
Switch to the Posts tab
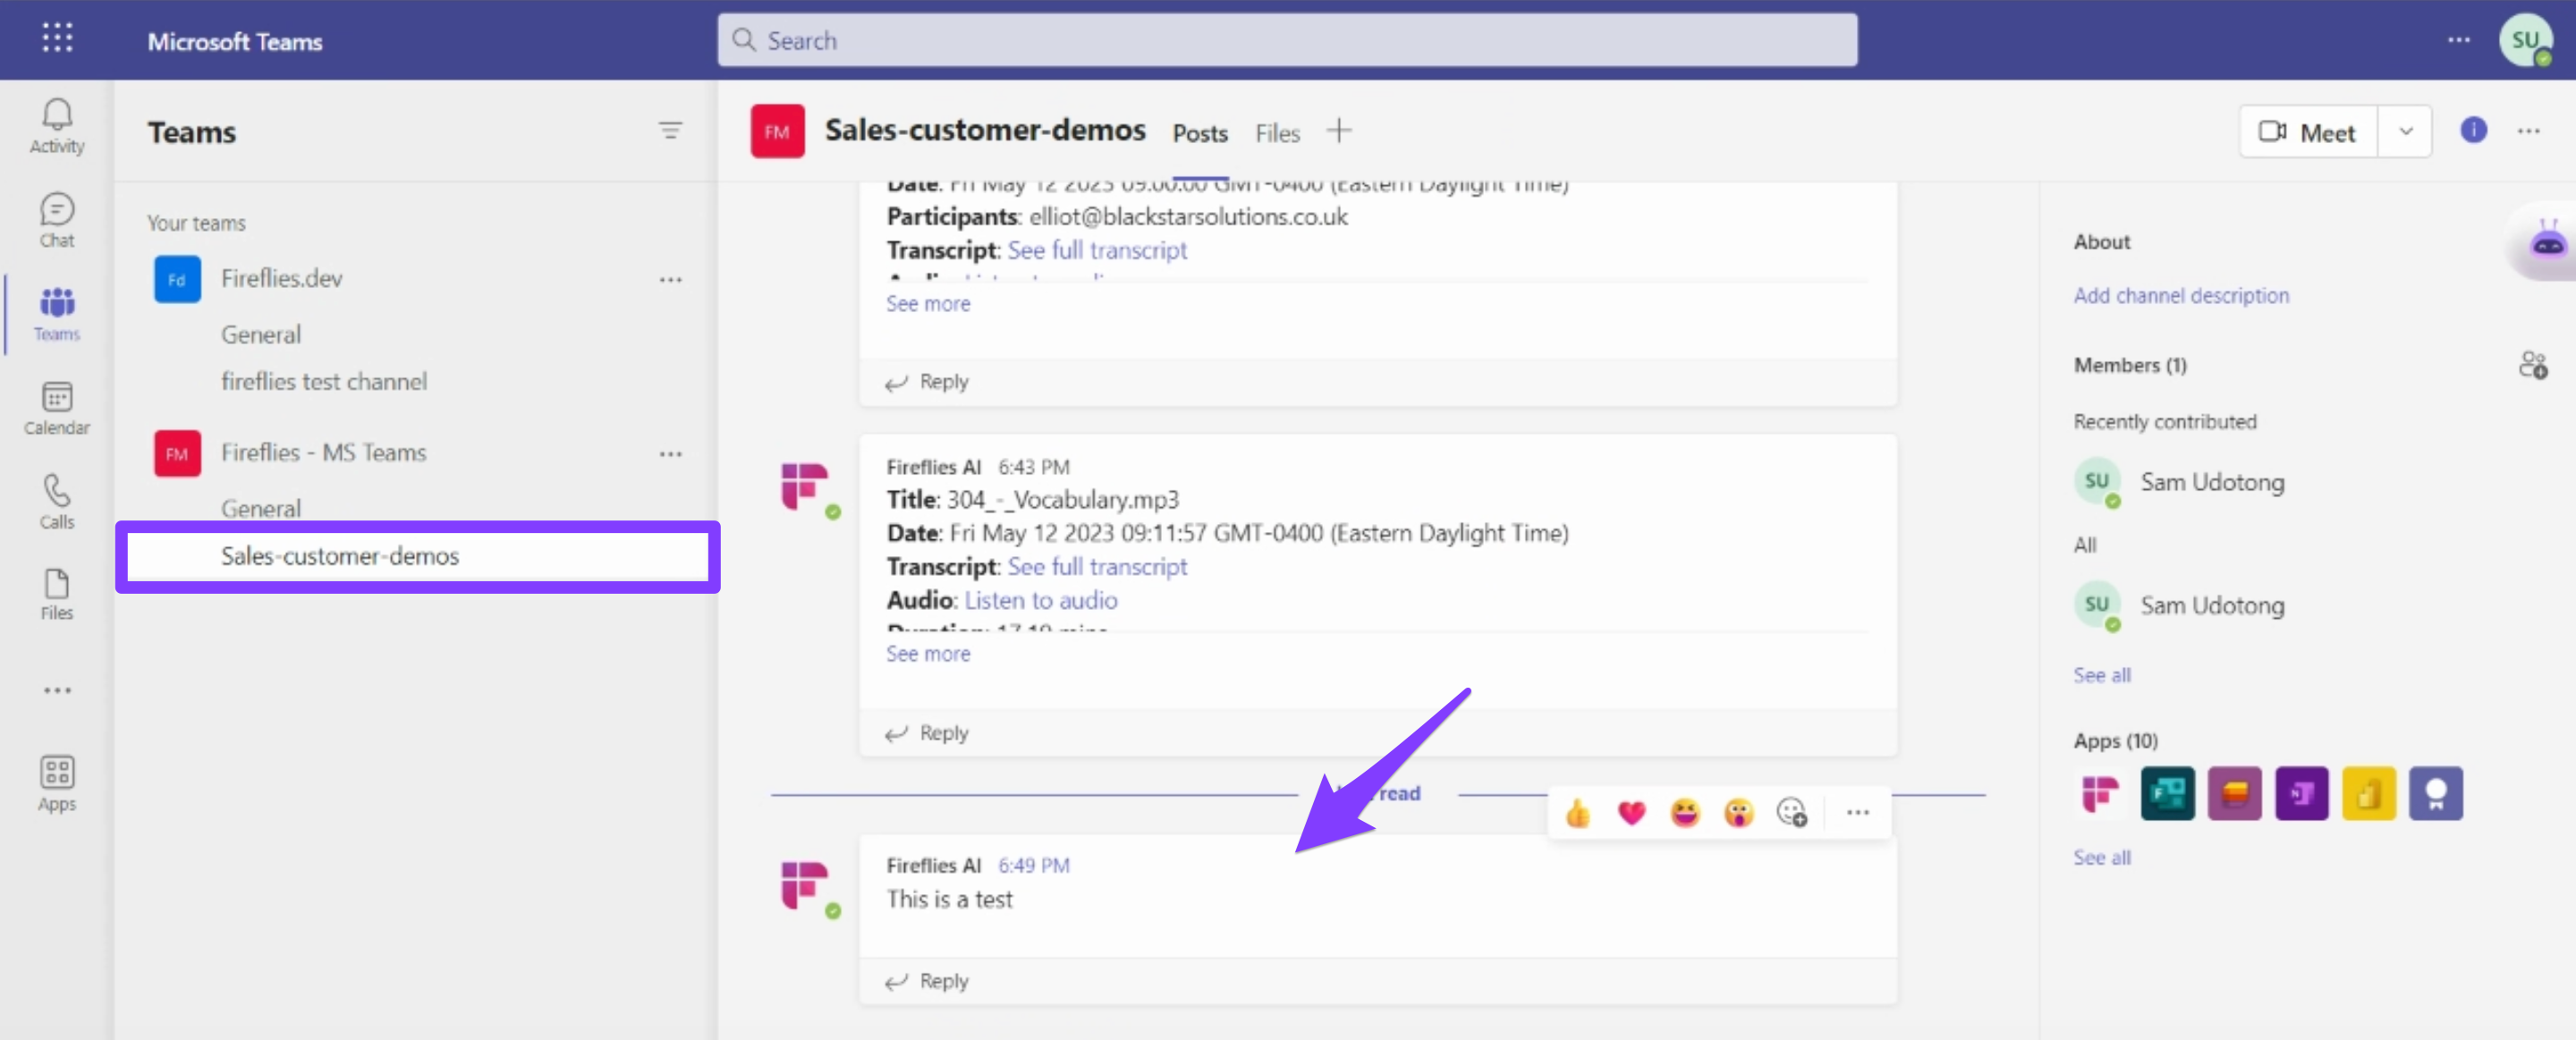point(1199,133)
